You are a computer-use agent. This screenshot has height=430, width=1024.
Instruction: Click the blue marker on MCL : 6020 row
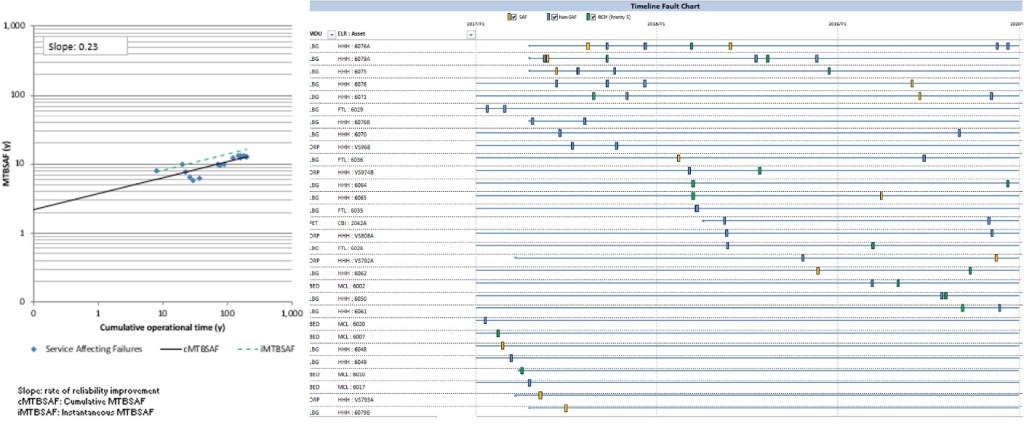tap(485, 321)
